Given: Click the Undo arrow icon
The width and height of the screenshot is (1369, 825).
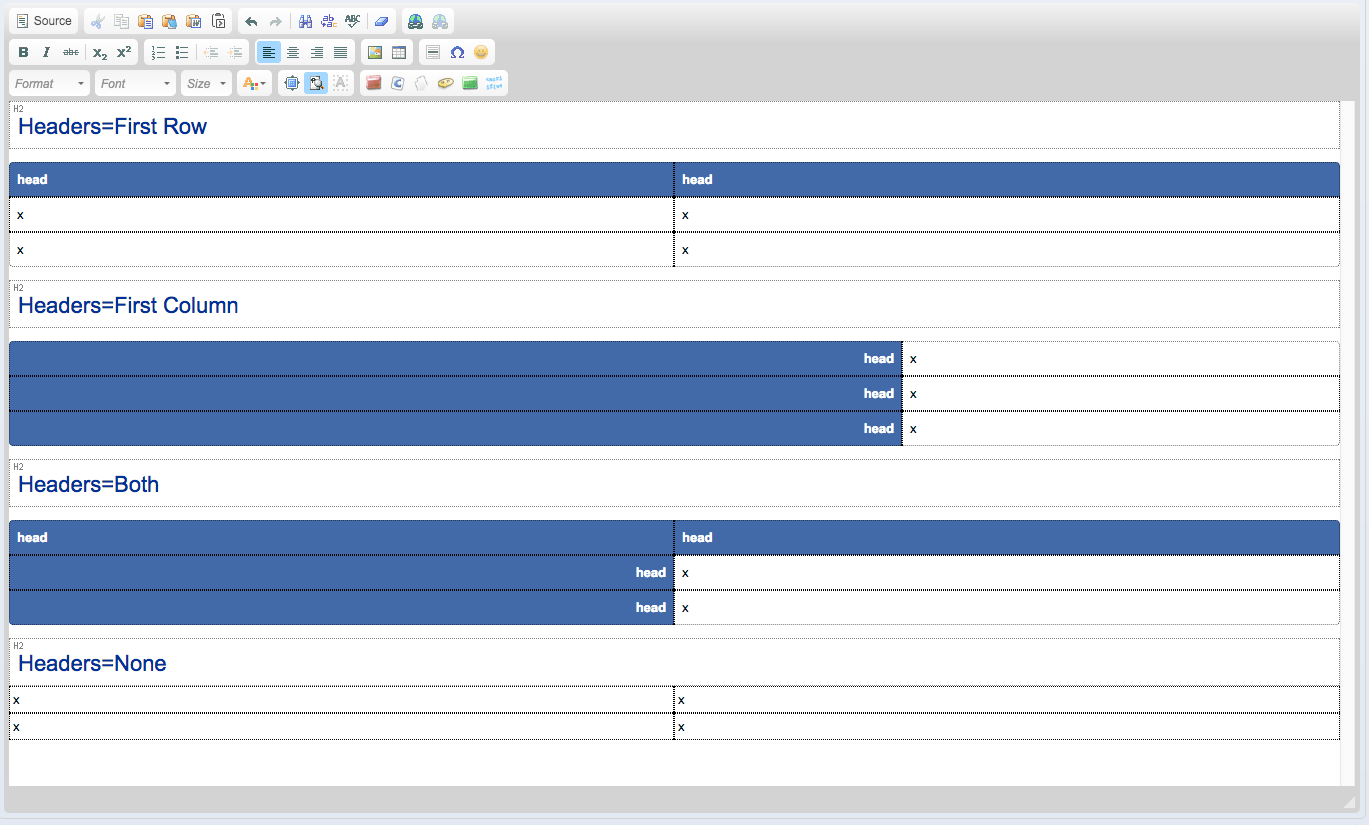Looking at the screenshot, I should click(x=251, y=21).
